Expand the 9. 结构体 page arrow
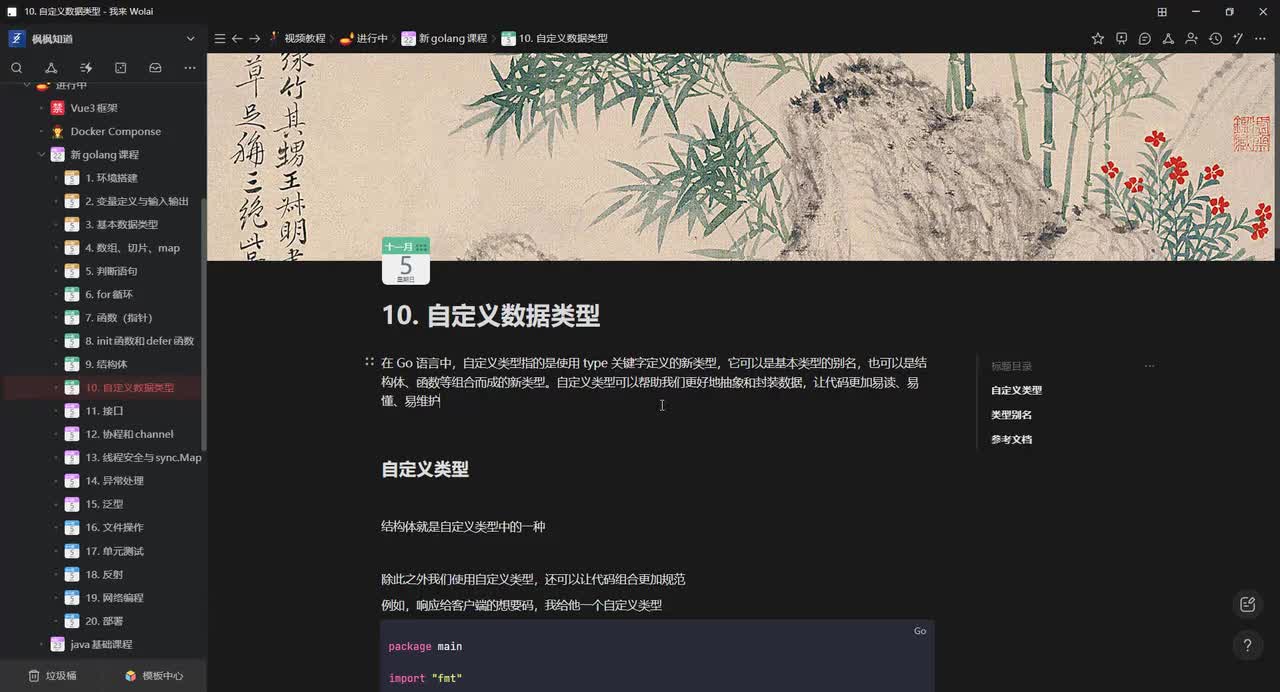1280x692 pixels. 55,364
